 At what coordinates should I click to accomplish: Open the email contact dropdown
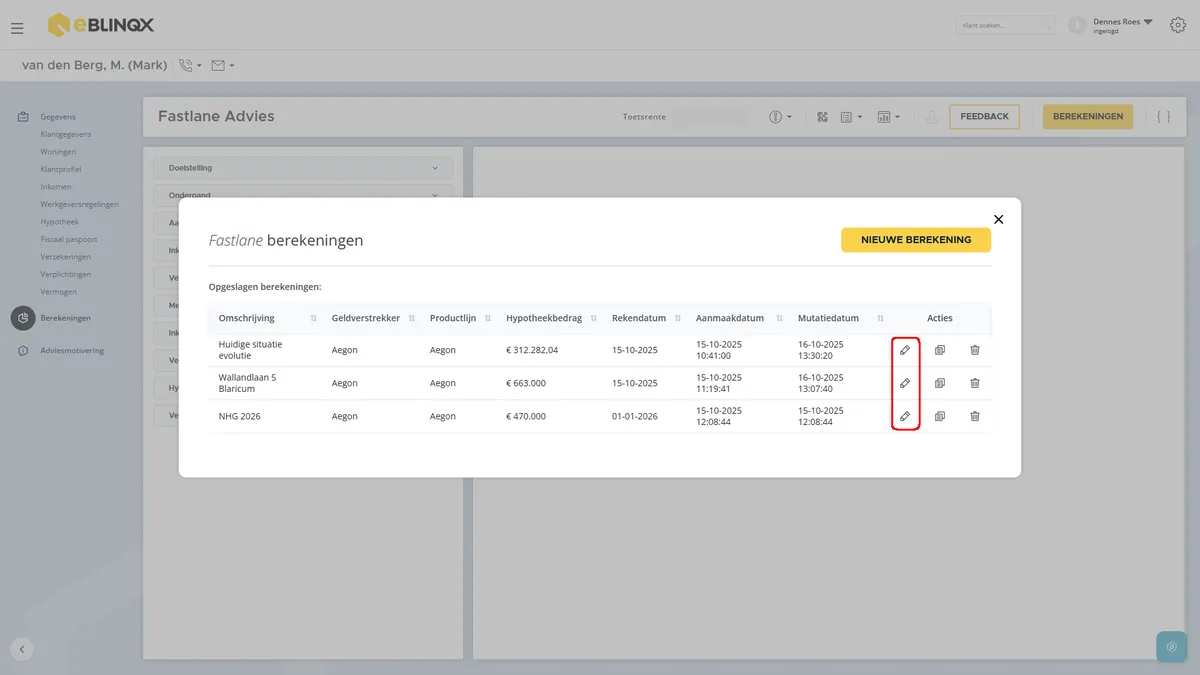(x=223, y=66)
